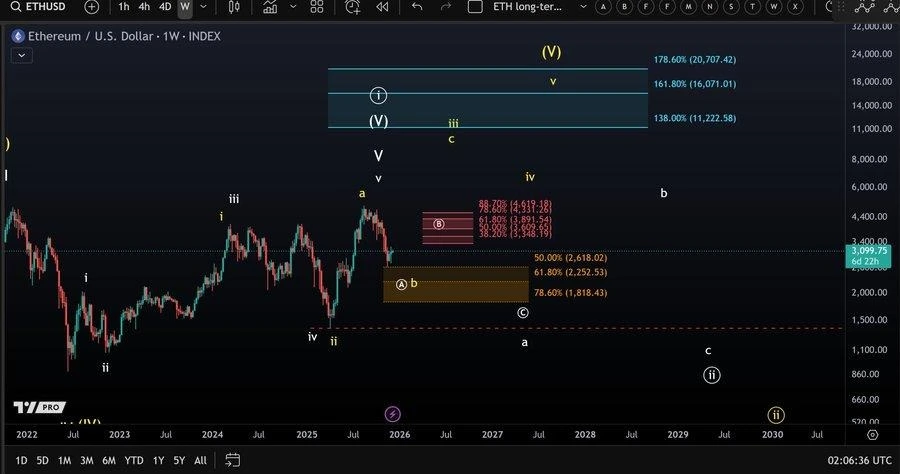Image resolution: width=900 pixels, height=474 pixels.
Task: Set the range to 5Y
Action: [179, 460]
